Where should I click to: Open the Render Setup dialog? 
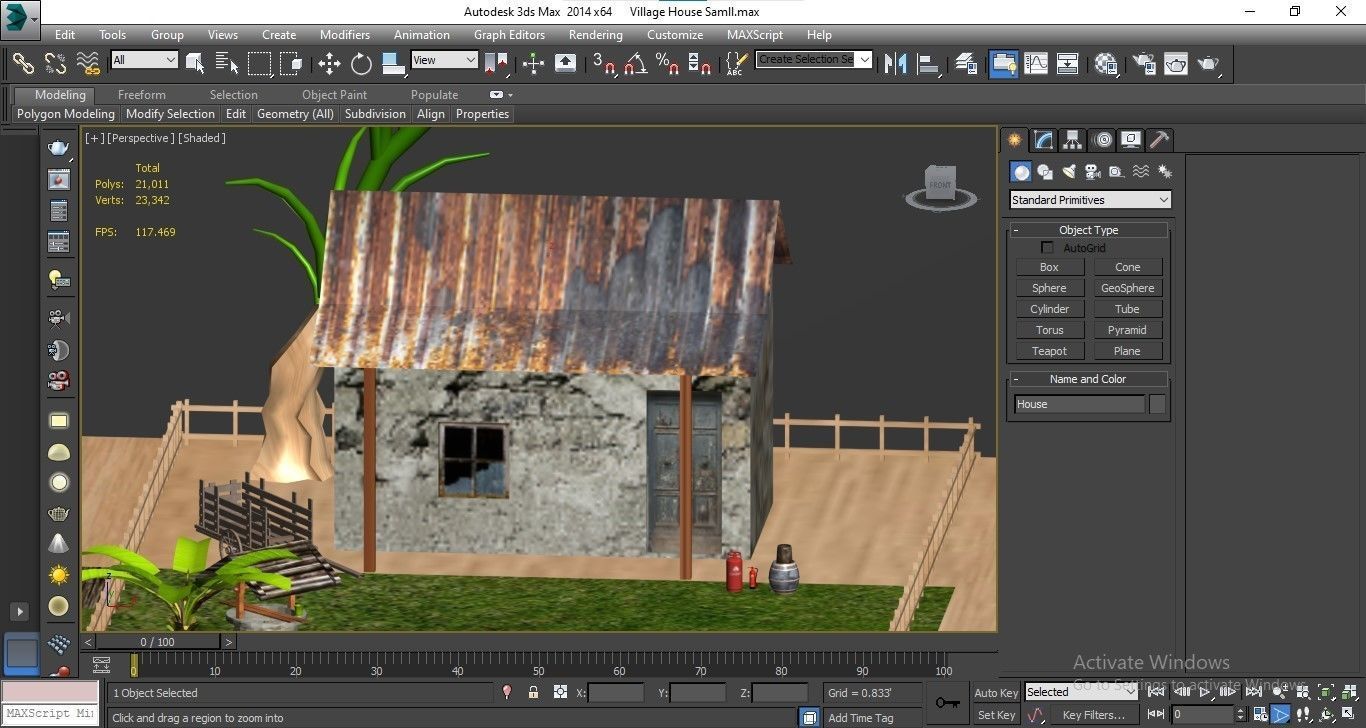[1142, 63]
